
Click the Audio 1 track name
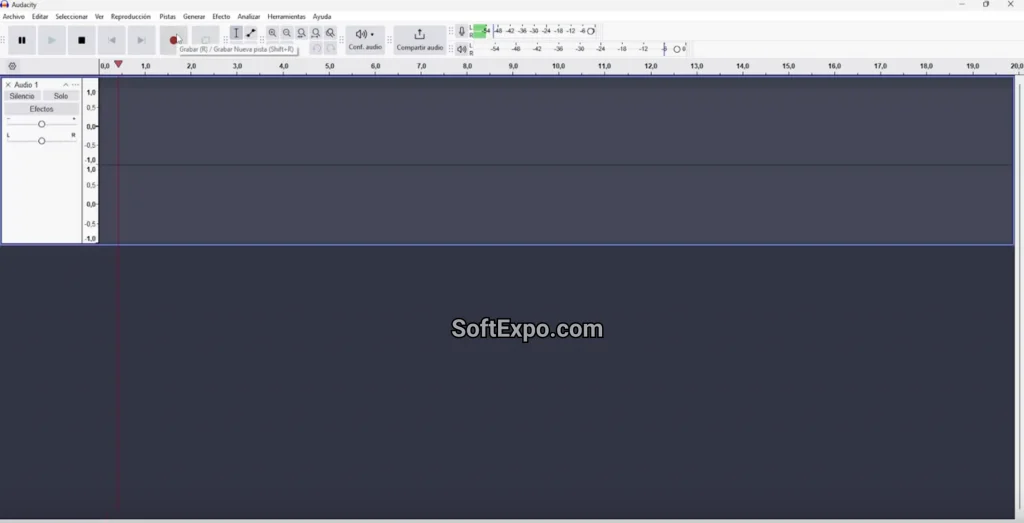tap(26, 85)
